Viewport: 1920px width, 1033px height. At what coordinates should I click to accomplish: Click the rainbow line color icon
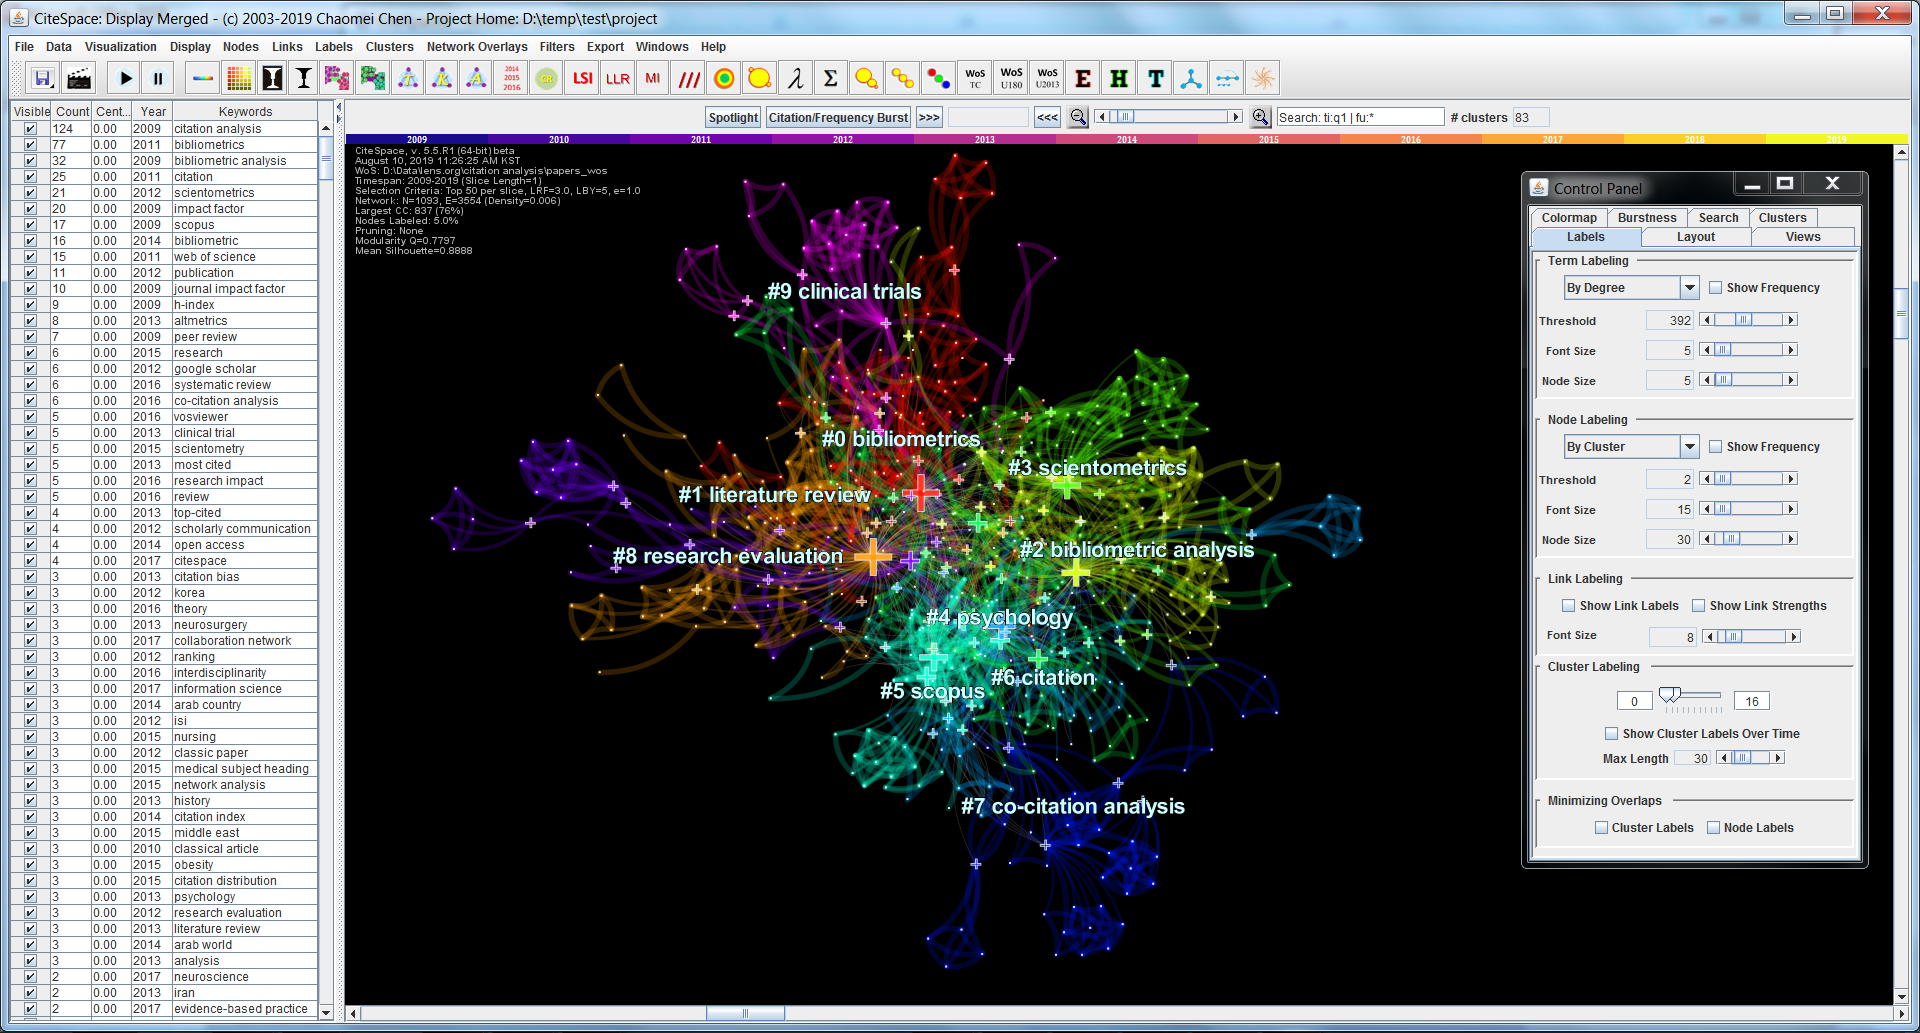click(x=203, y=78)
